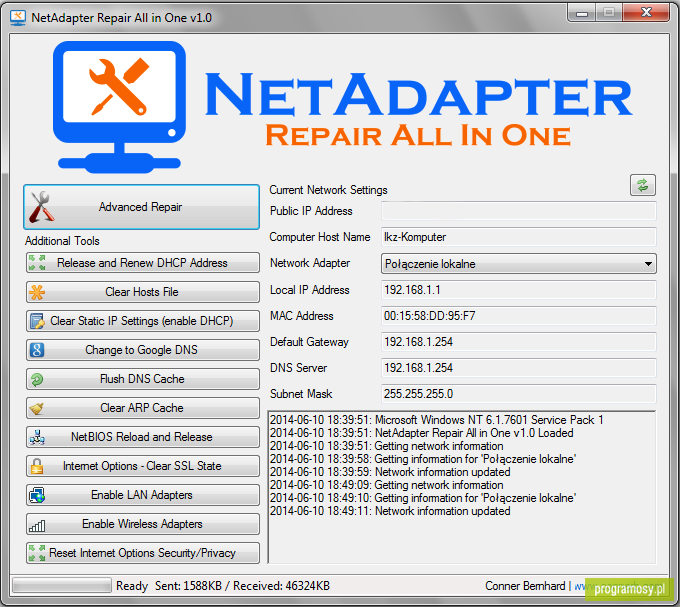Click Internet Options - Clear SSL State
The width and height of the screenshot is (680, 607).
(143, 466)
